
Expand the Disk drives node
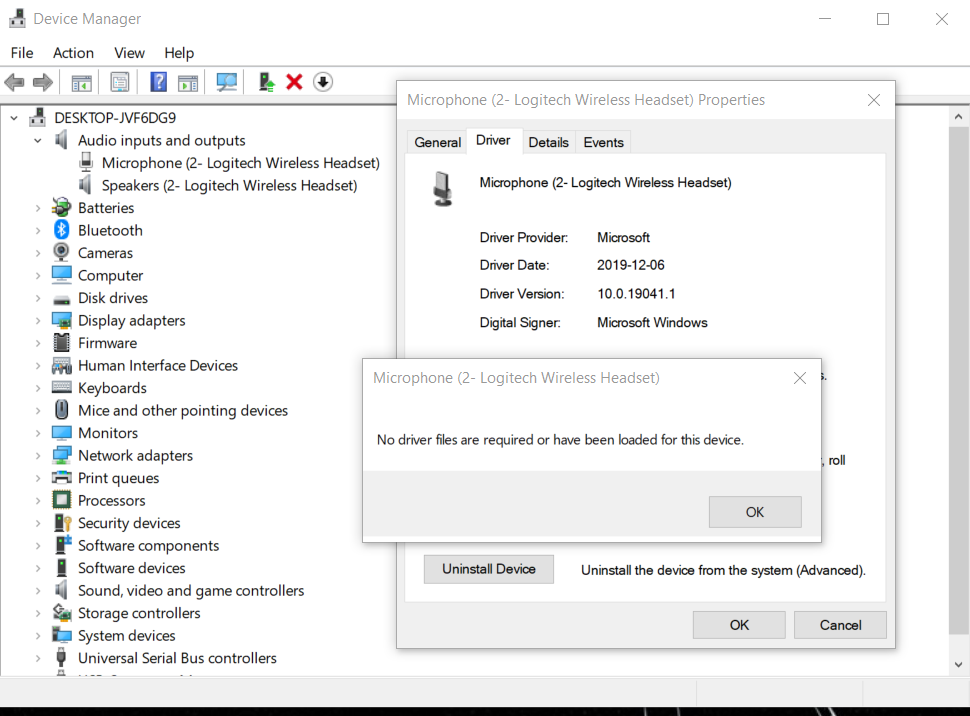[x=38, y=298]
